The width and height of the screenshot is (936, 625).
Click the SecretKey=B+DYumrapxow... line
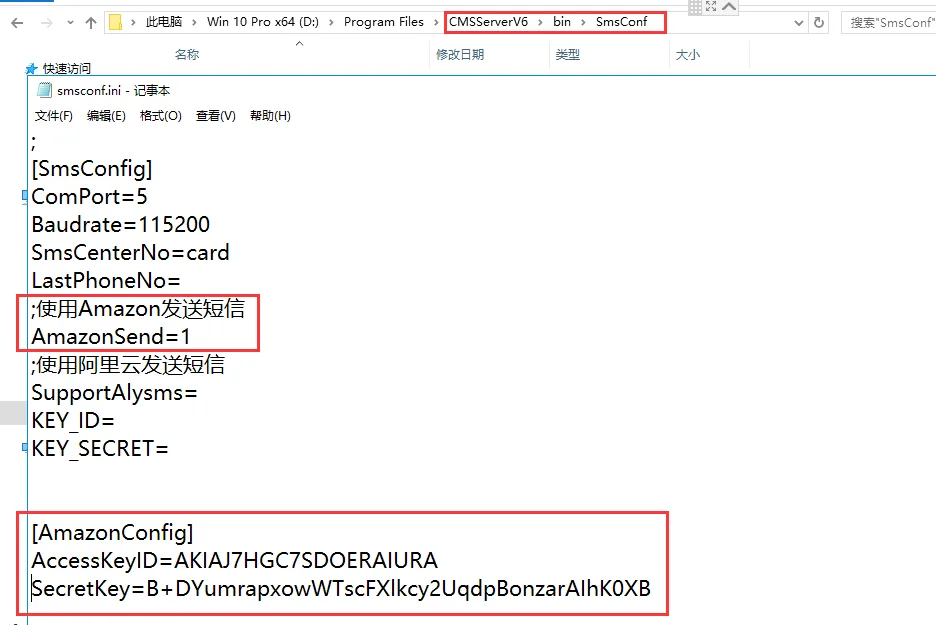click(341, 589)
